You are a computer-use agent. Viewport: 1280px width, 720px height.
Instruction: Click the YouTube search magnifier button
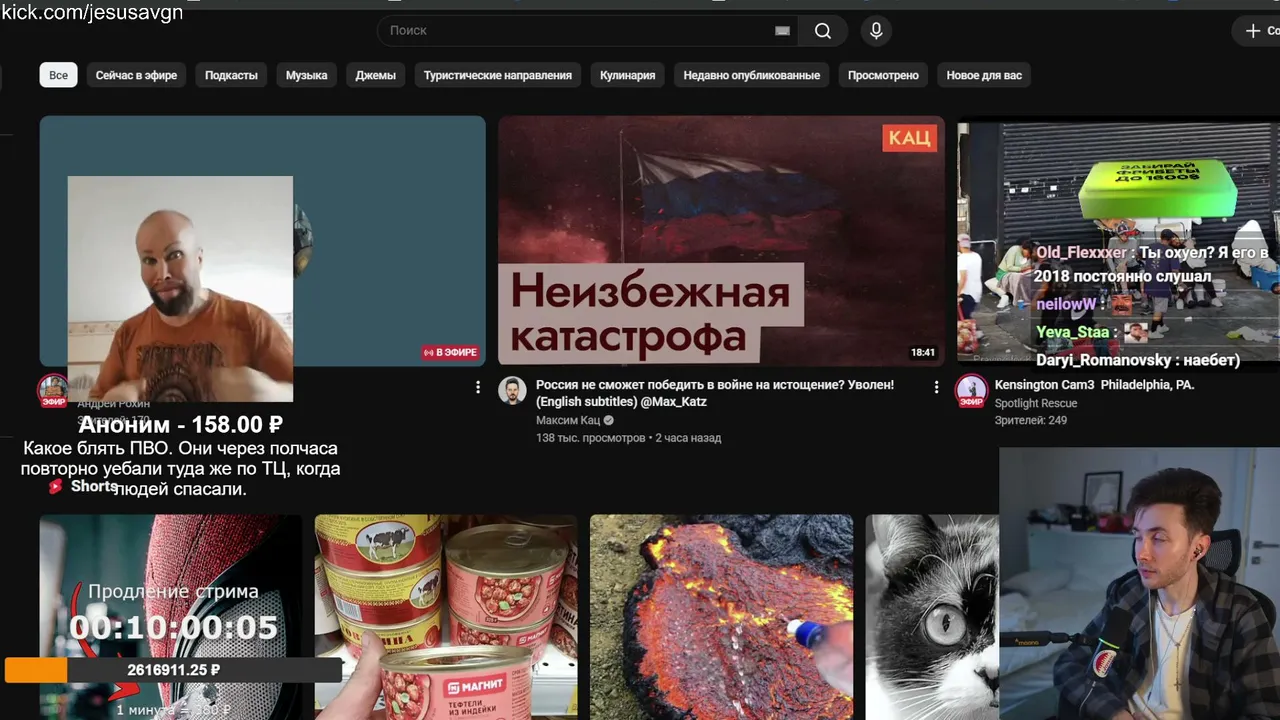click(x=823, y=31)
